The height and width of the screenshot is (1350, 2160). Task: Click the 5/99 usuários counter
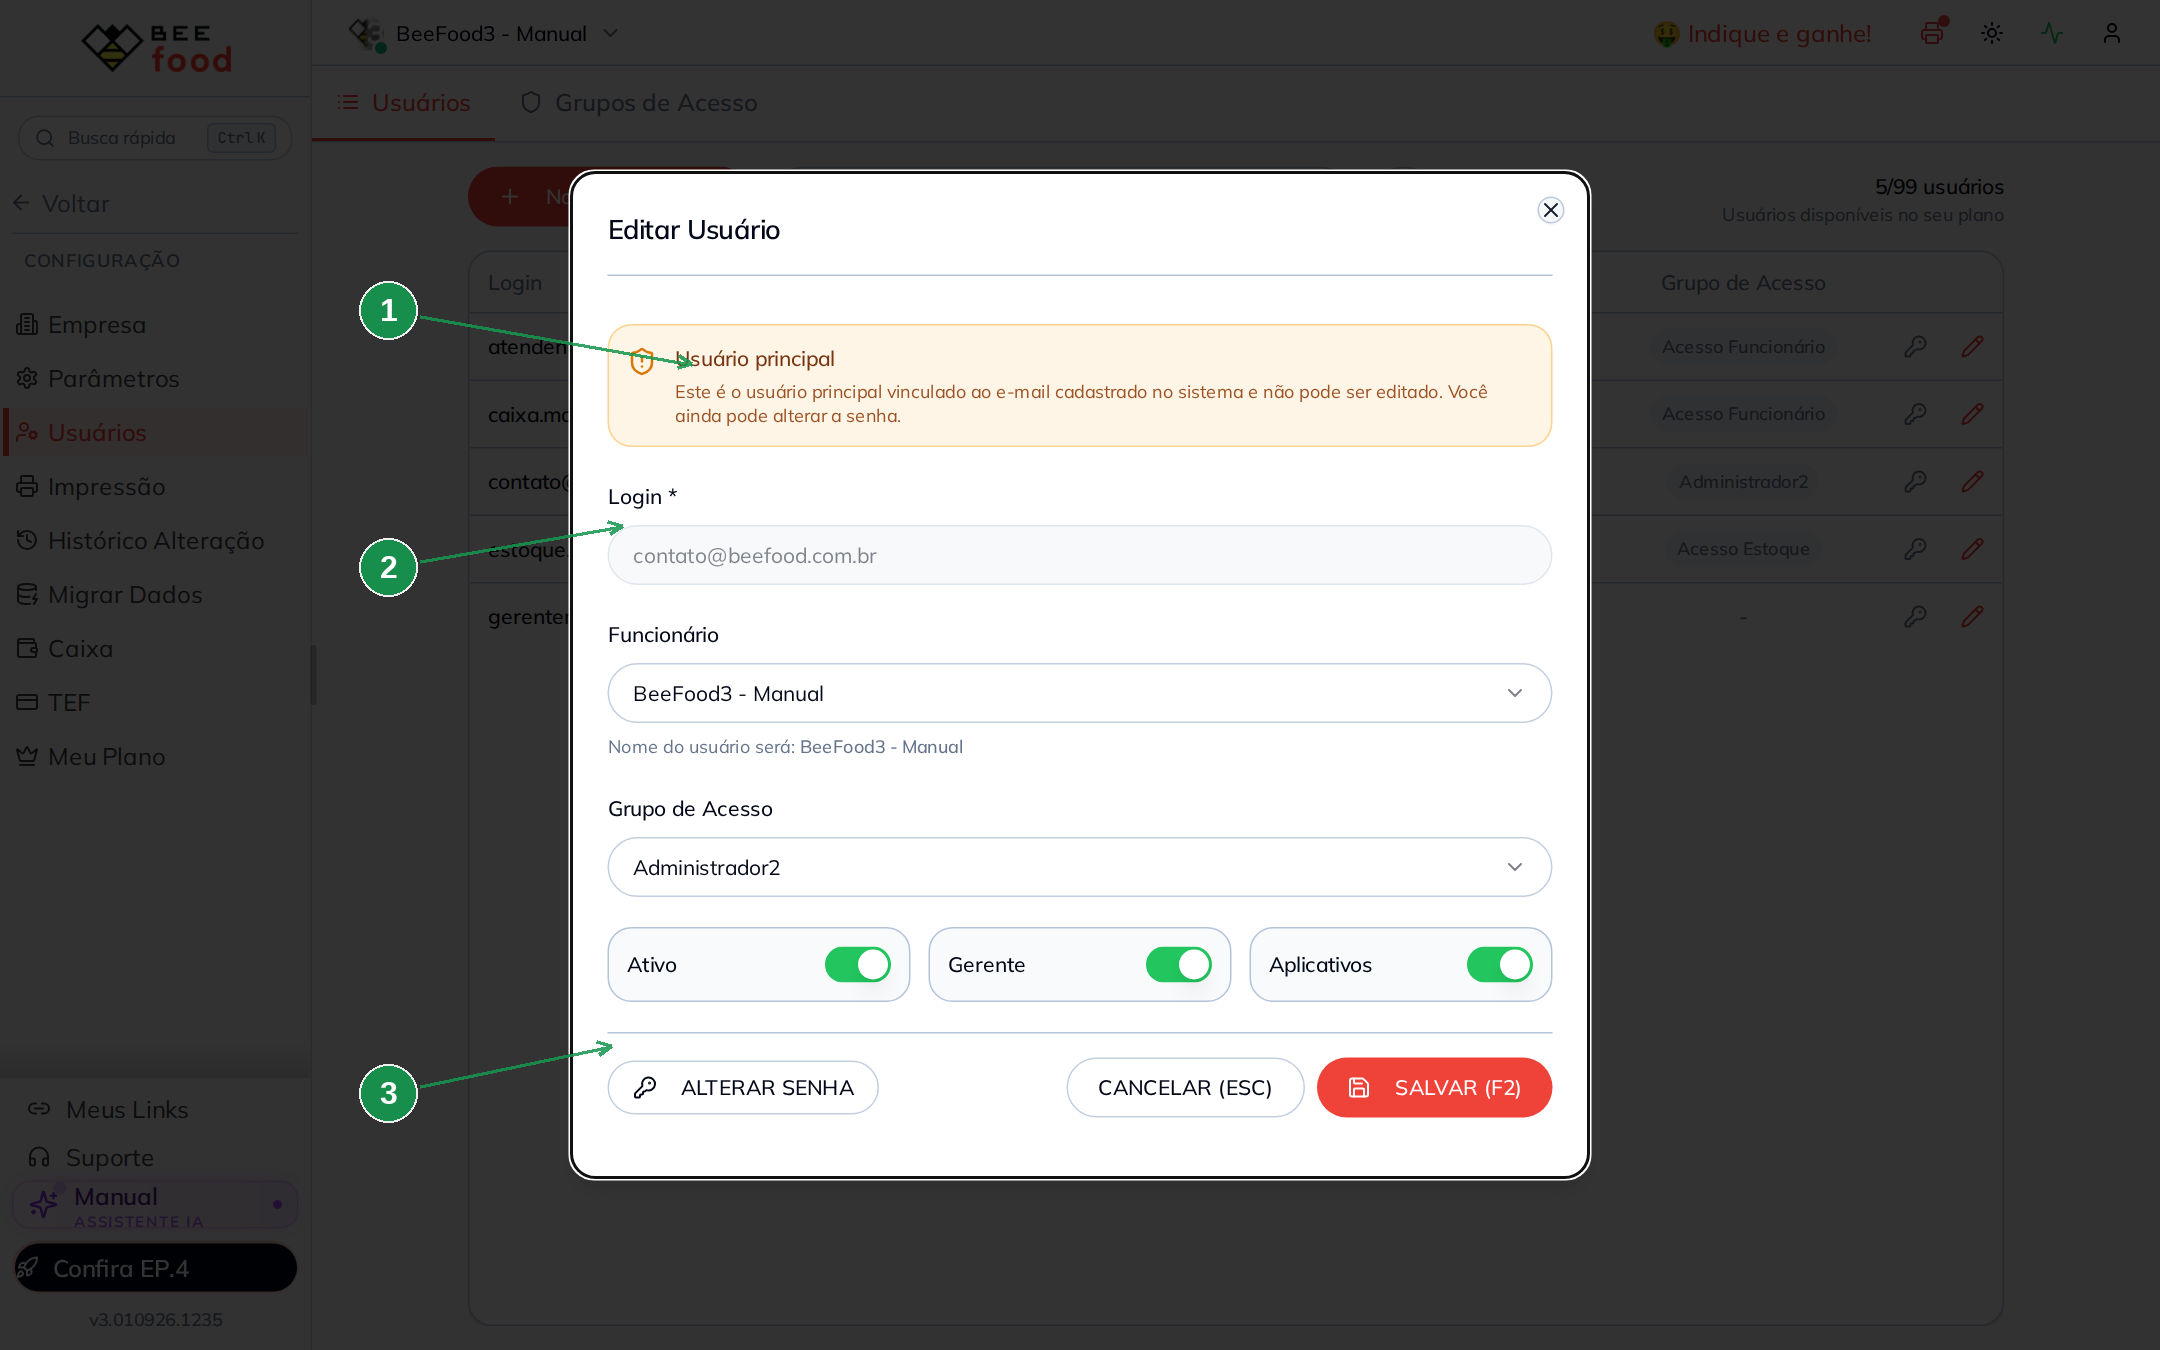click(x=1939, y=187)
